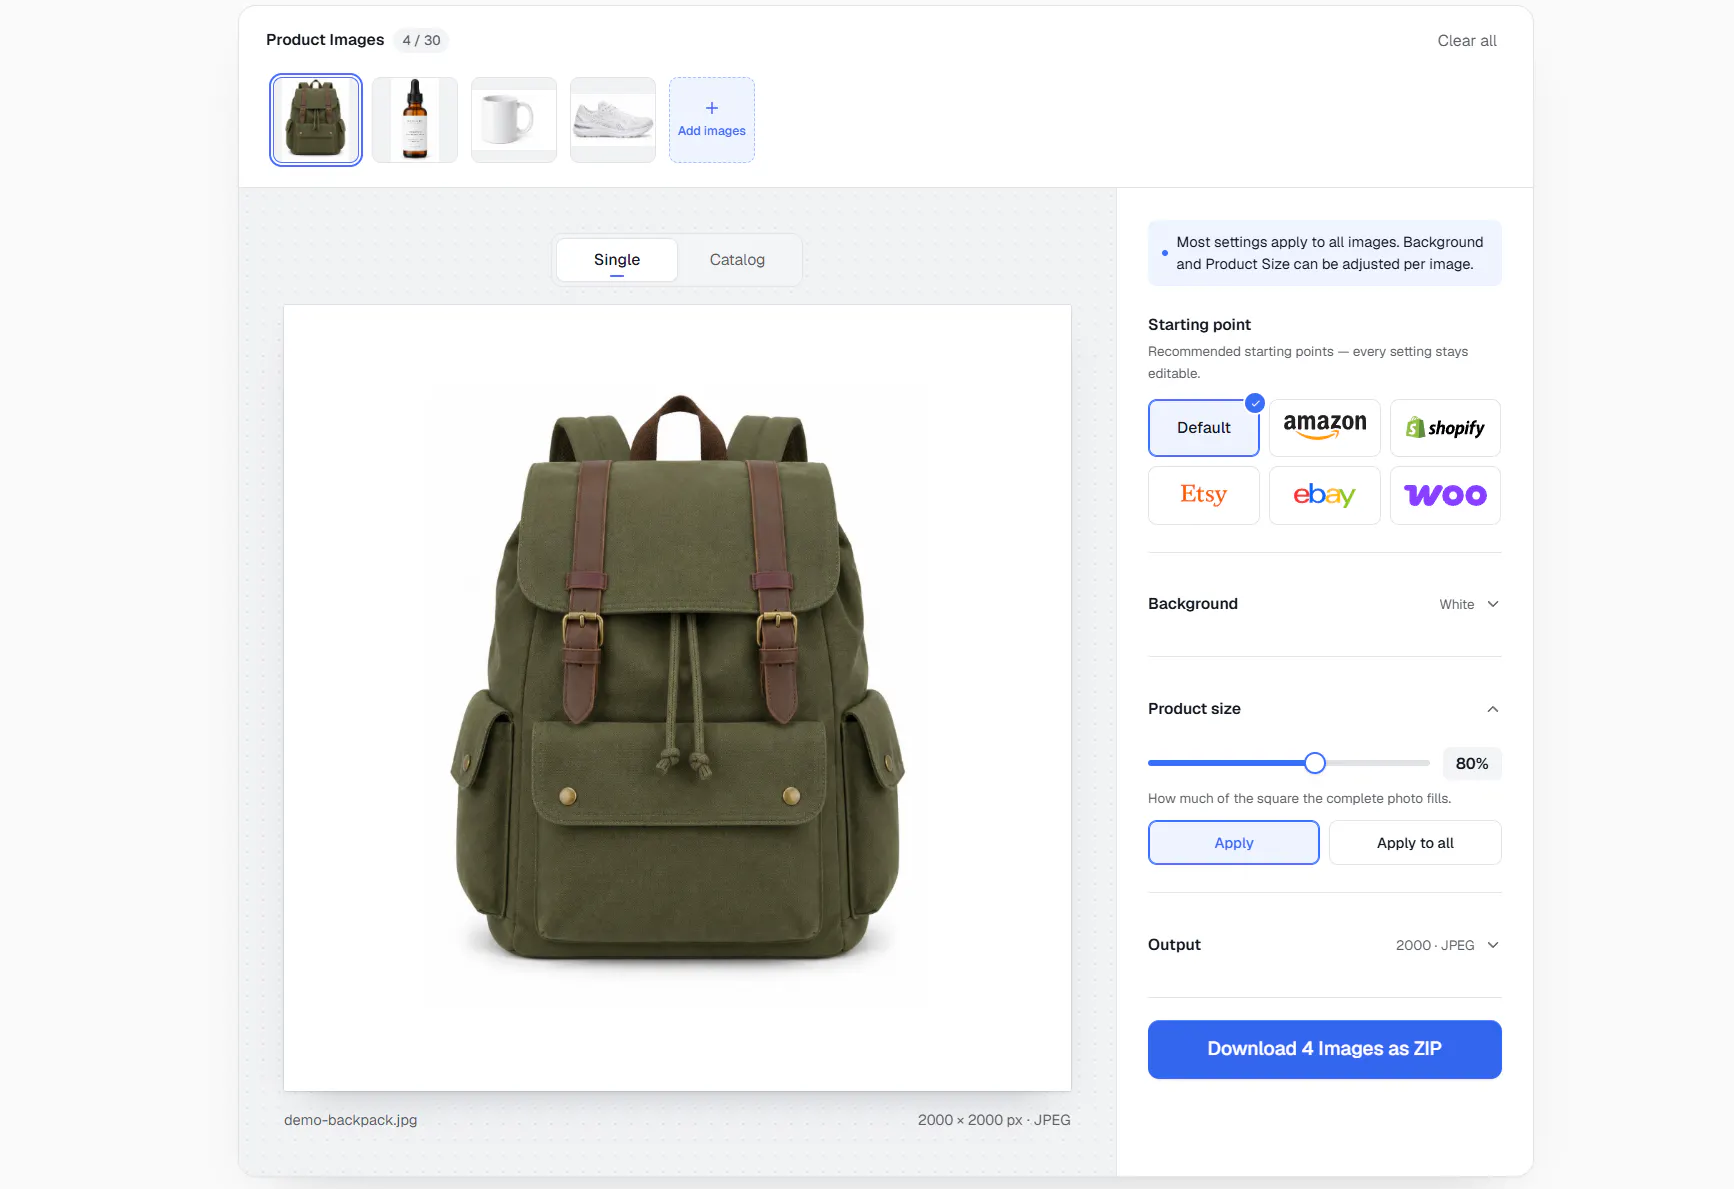Screen dimensions: 1734x1189
Task: Expand the Output 2000 JPEG settings
Action: pyautogui.click(x=1324, y=945)
